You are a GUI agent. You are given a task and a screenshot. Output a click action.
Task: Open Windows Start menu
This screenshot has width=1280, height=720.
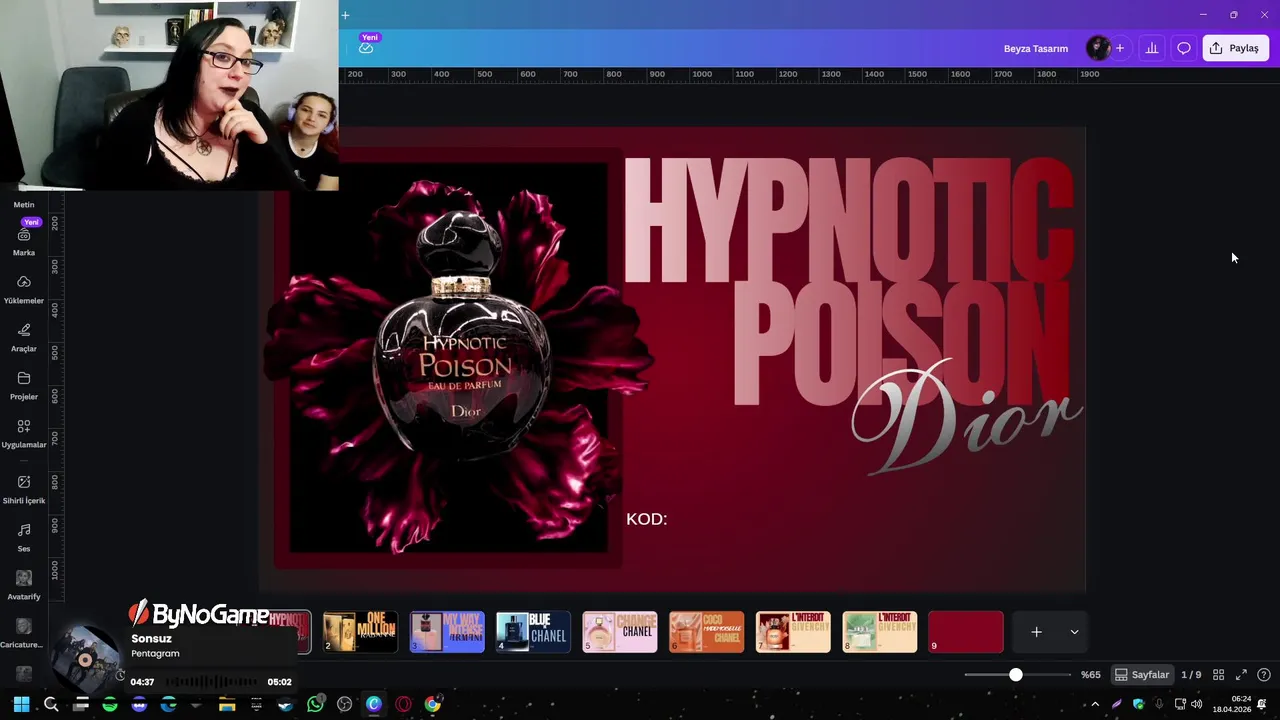coord(21,705)
